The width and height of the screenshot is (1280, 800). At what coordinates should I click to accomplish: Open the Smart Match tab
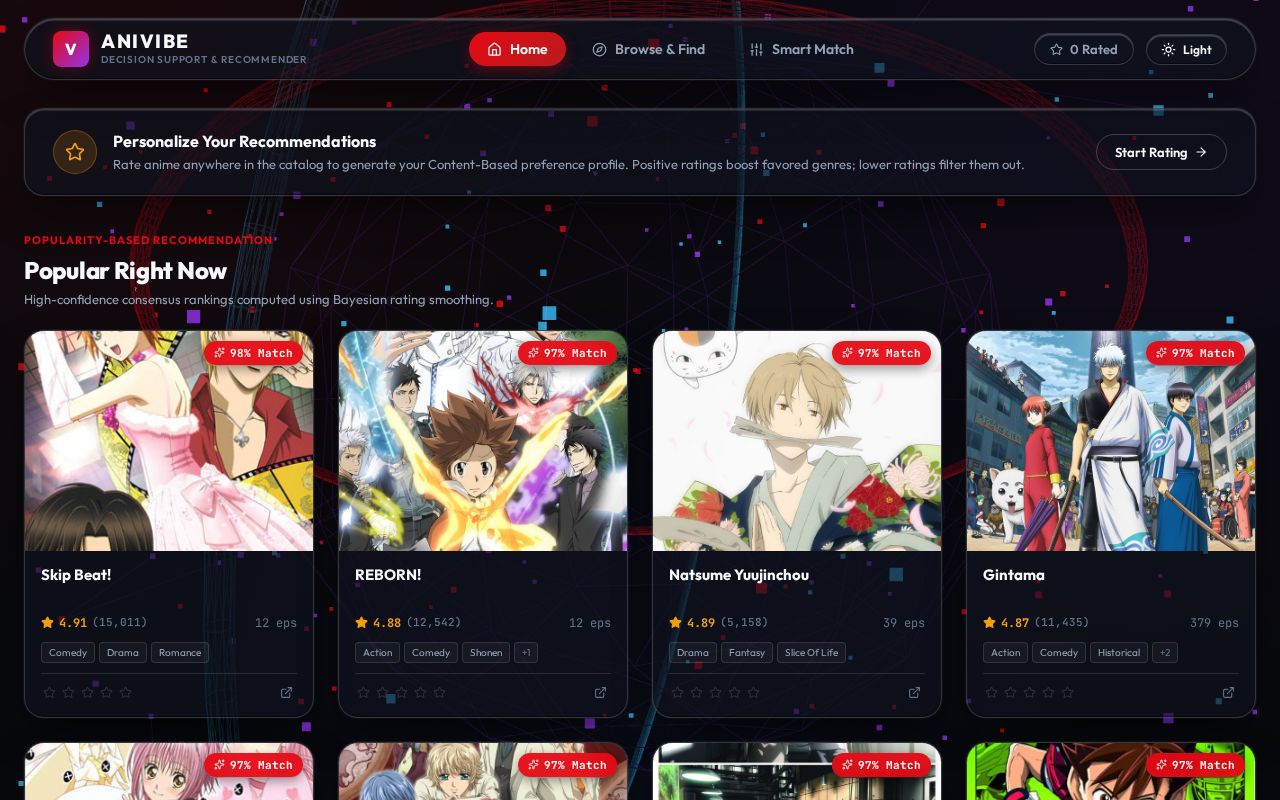coord(801,49)
